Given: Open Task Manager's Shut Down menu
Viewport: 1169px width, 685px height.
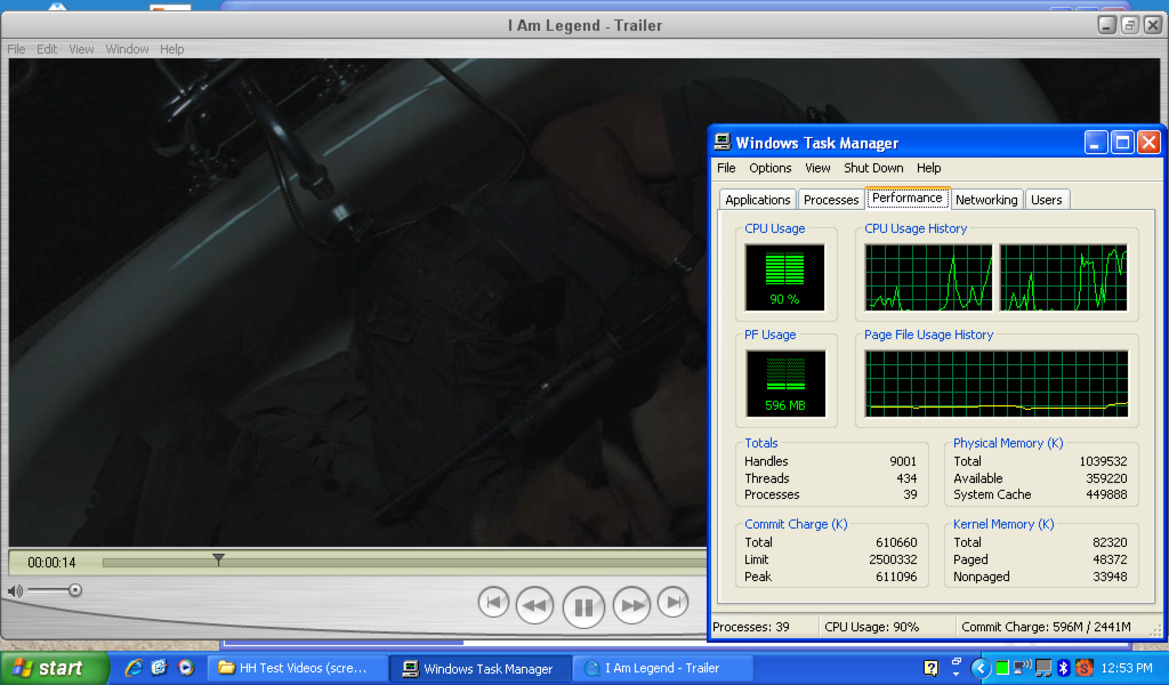Looking at the screenshot, I should pyautogui.click(x=873, y=168).
